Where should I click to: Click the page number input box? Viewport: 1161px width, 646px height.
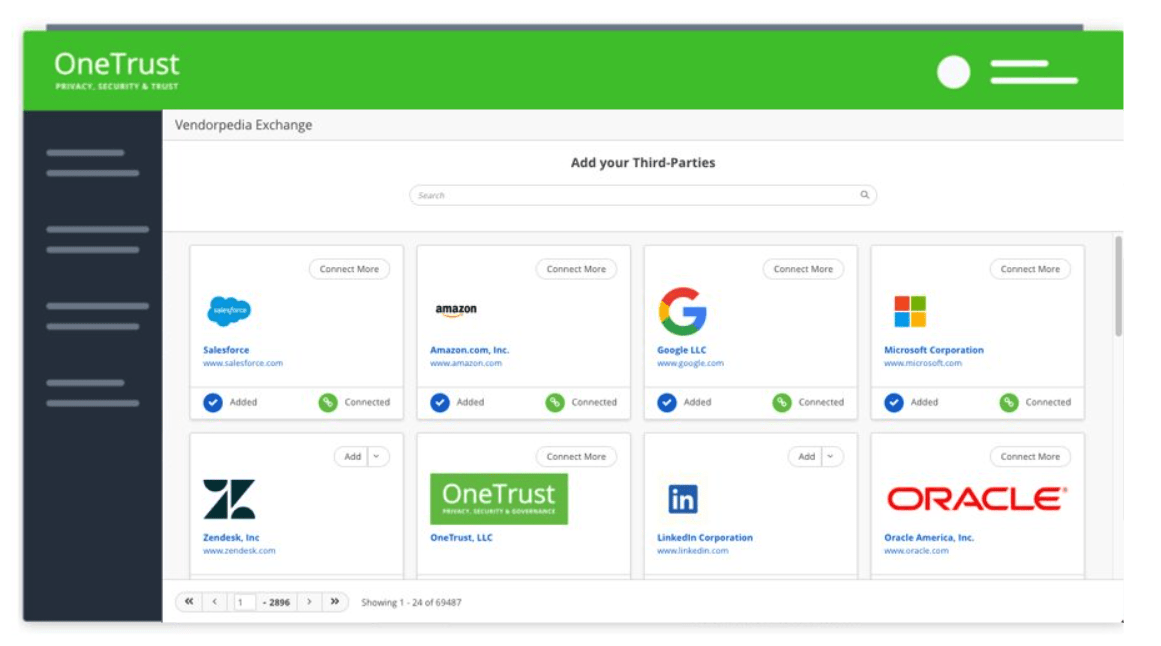244,602
